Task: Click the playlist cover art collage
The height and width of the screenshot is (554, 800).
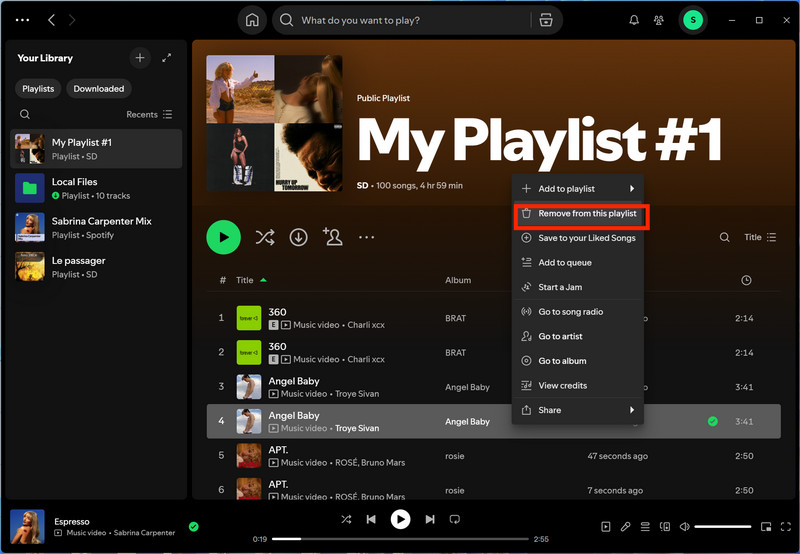Action: pyautogui.click(x=274, y=123)
